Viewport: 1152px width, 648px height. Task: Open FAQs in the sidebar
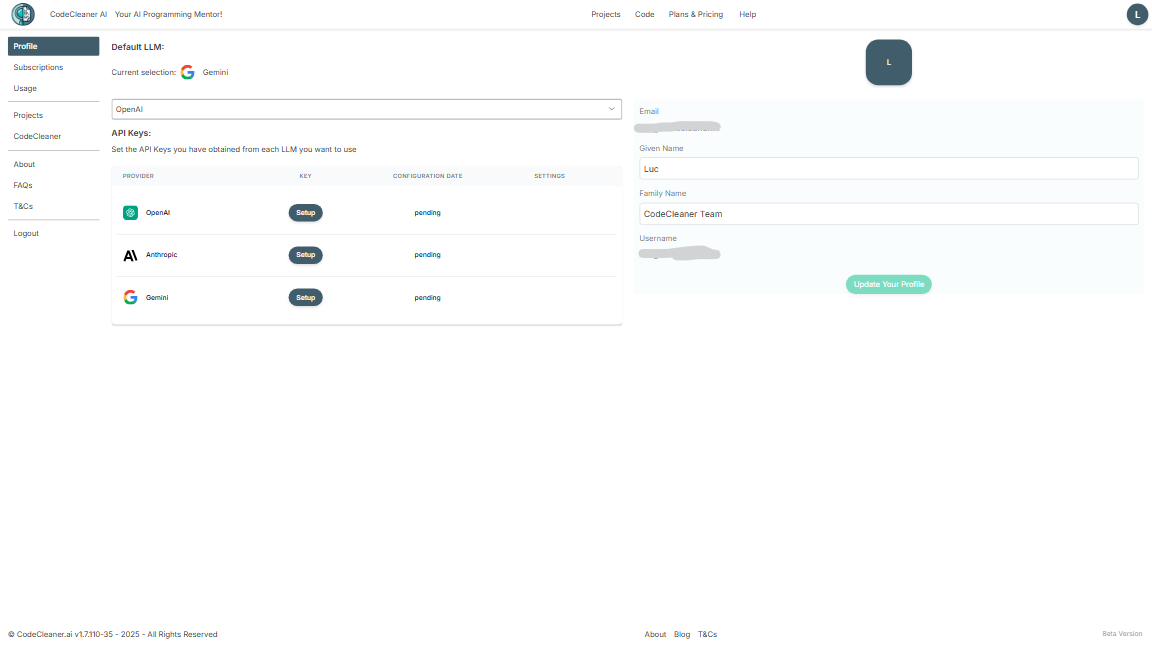pos(23,186)
